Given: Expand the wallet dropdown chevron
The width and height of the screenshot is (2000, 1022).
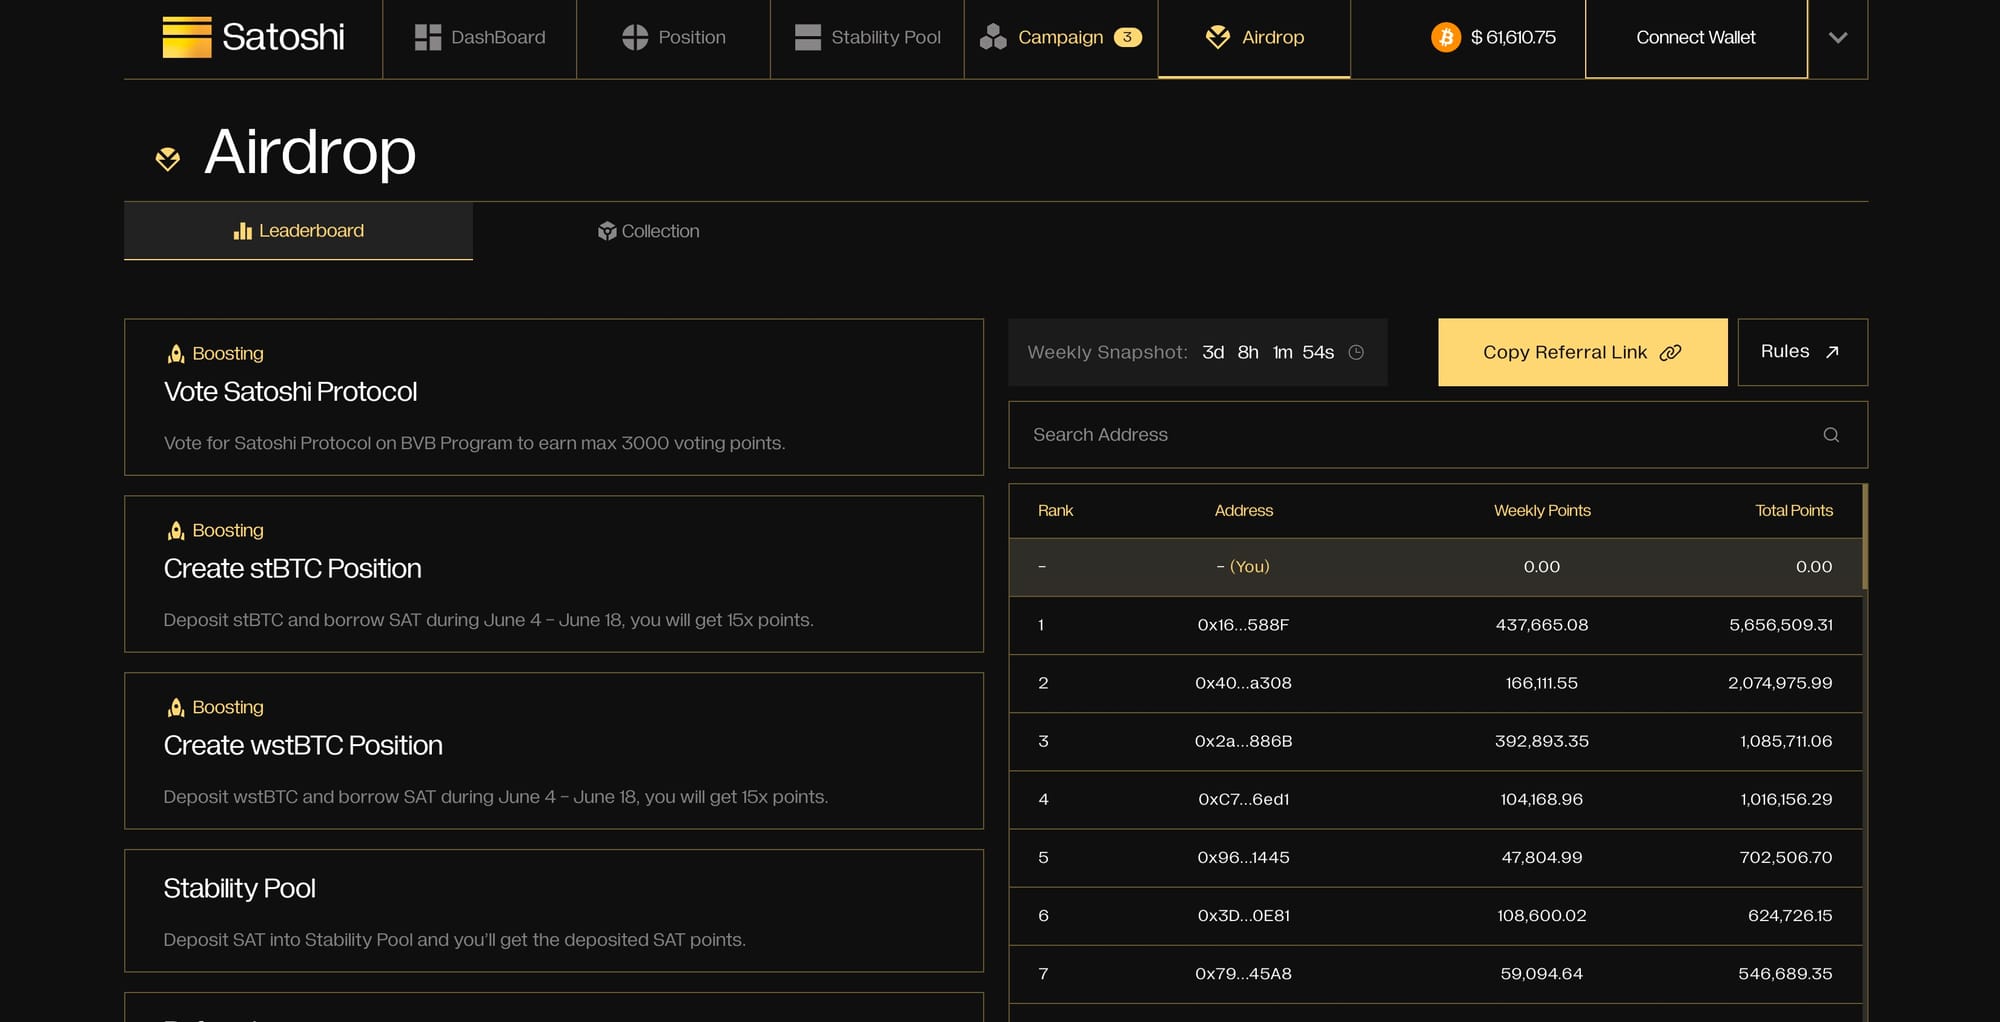Looking at the screenshot, I should pos(1838,38).
